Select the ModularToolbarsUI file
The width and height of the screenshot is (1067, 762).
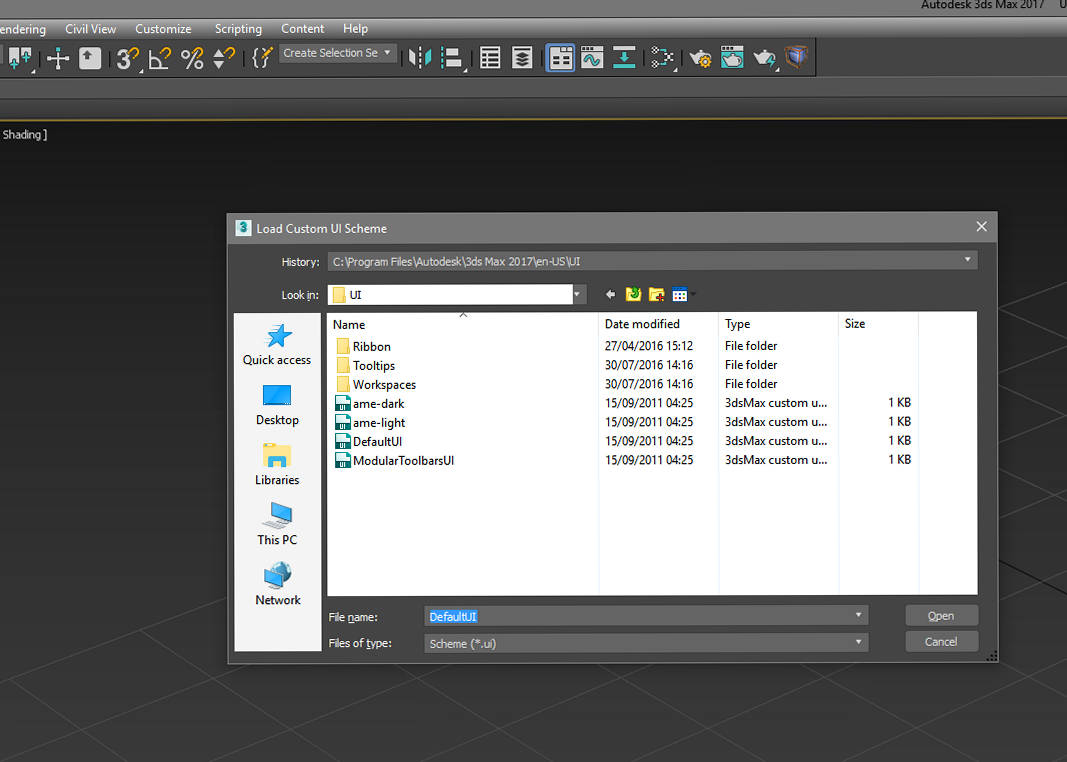pos(395,461)
